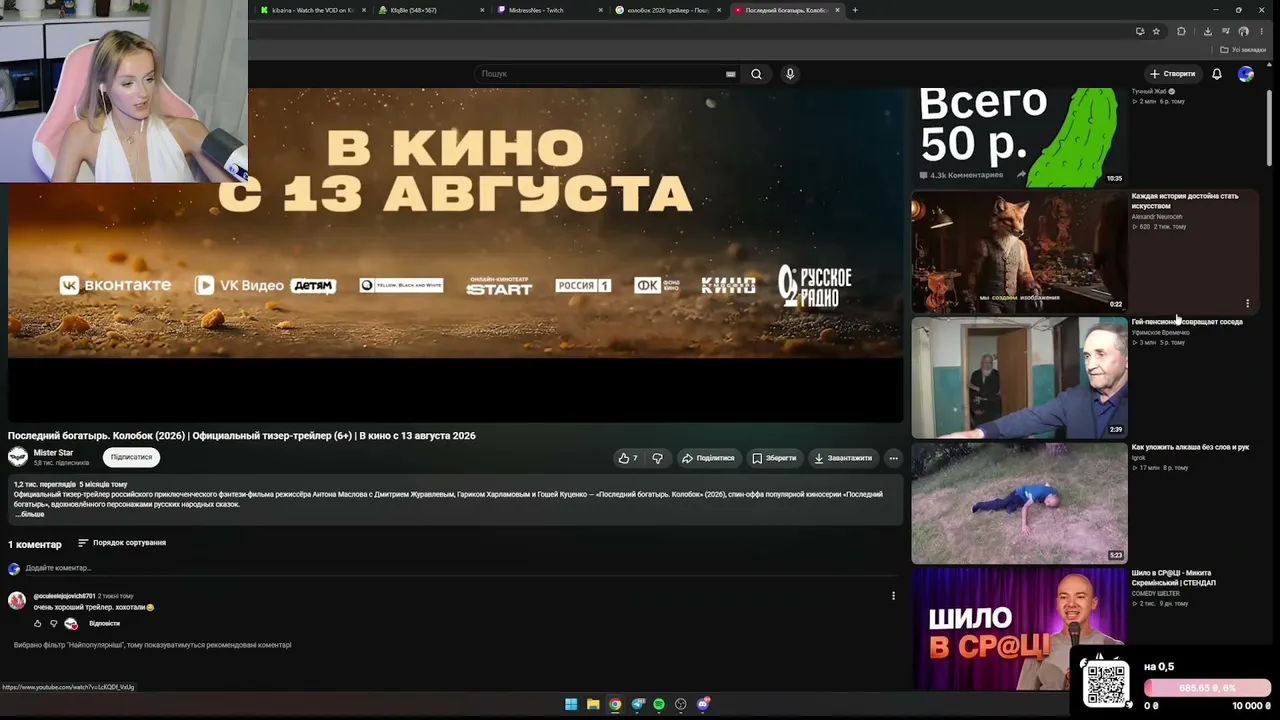
Task: Click the Додайте коментар input field
Action: [x=460, y=568]
